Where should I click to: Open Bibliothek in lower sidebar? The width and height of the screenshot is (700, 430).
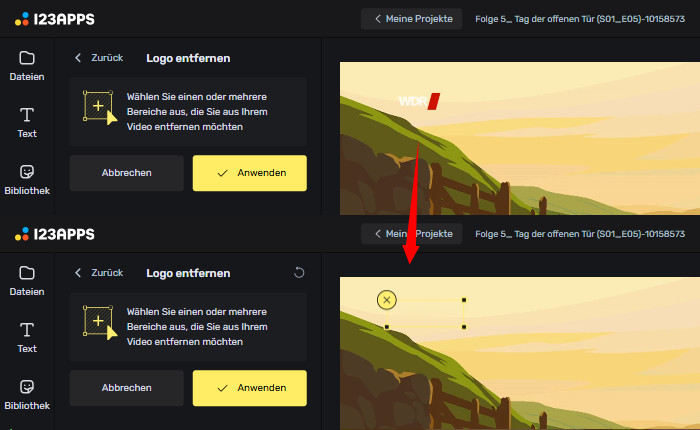pyautogui.click(x=27, y=395)
